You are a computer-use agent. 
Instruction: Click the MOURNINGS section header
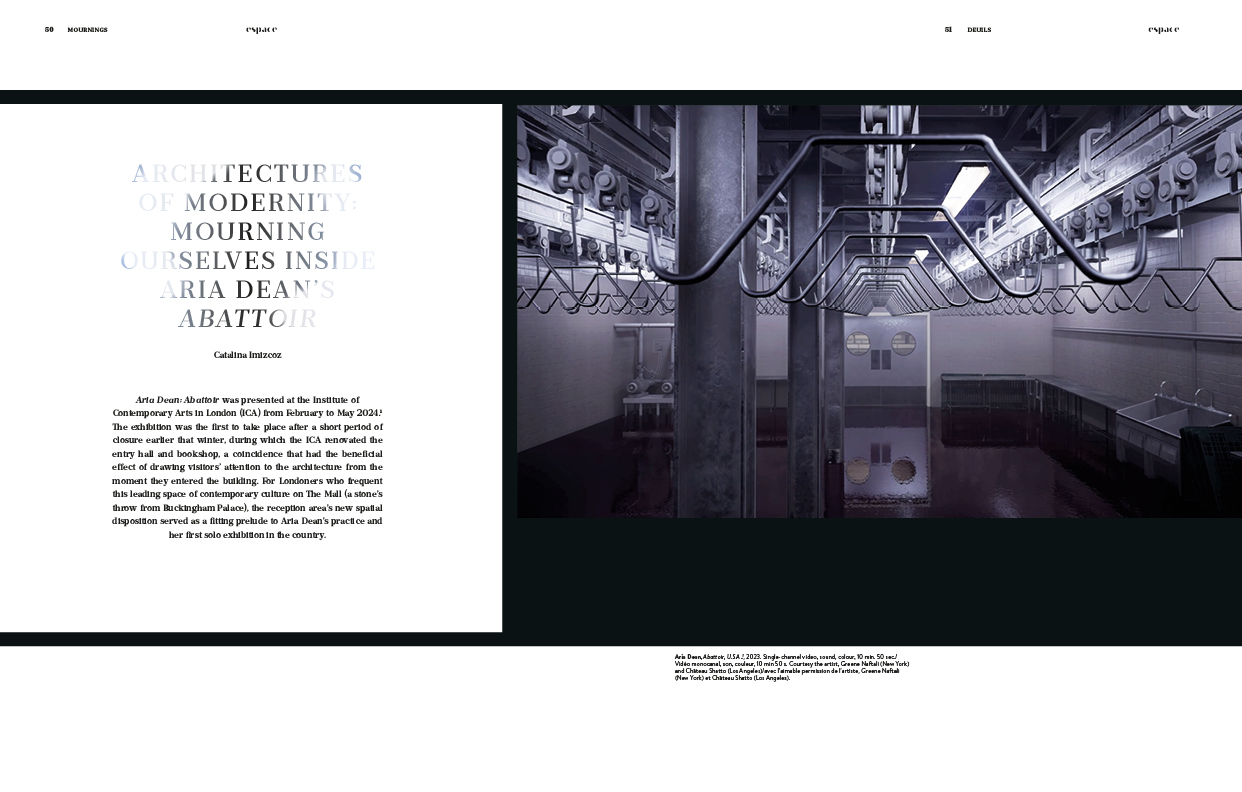point(87,30)
